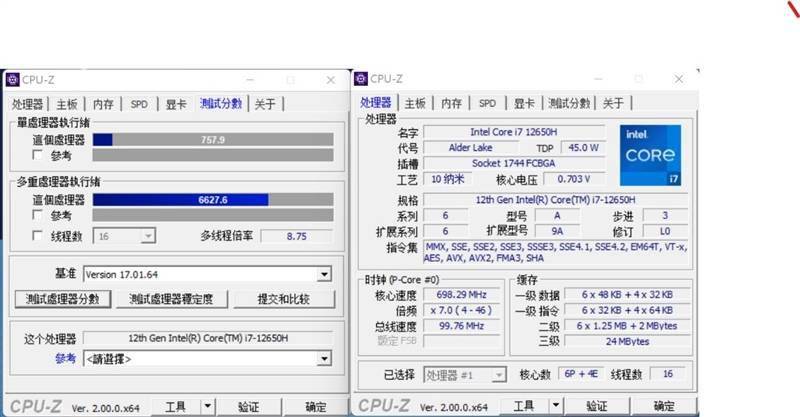Open the 内存 tab in the right window

pyautogui.click(x=452, y=103)
